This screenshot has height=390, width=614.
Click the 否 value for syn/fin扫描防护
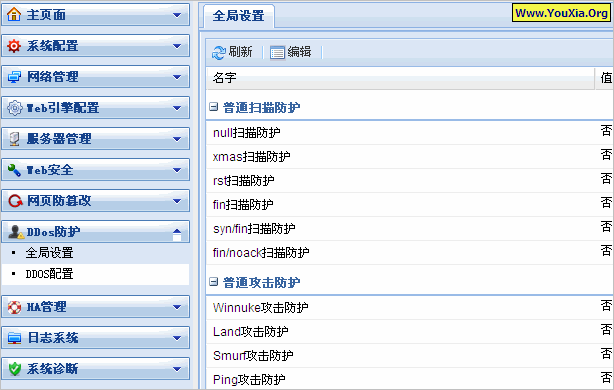point(606,226)
